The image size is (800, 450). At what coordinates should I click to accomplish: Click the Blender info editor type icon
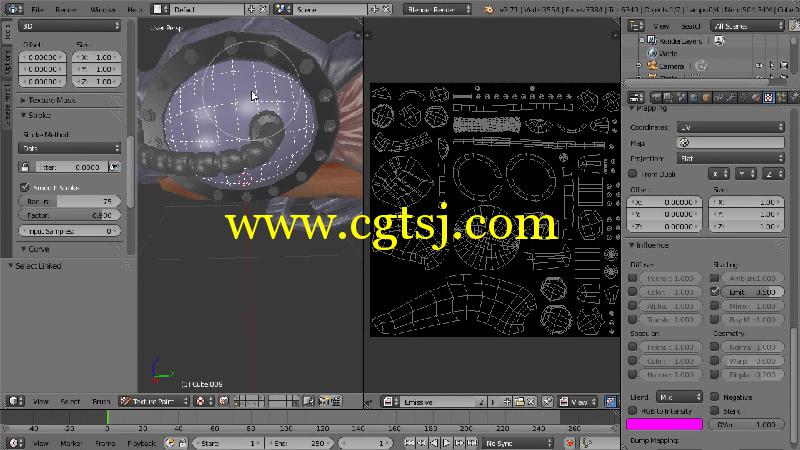pos(14,9)
